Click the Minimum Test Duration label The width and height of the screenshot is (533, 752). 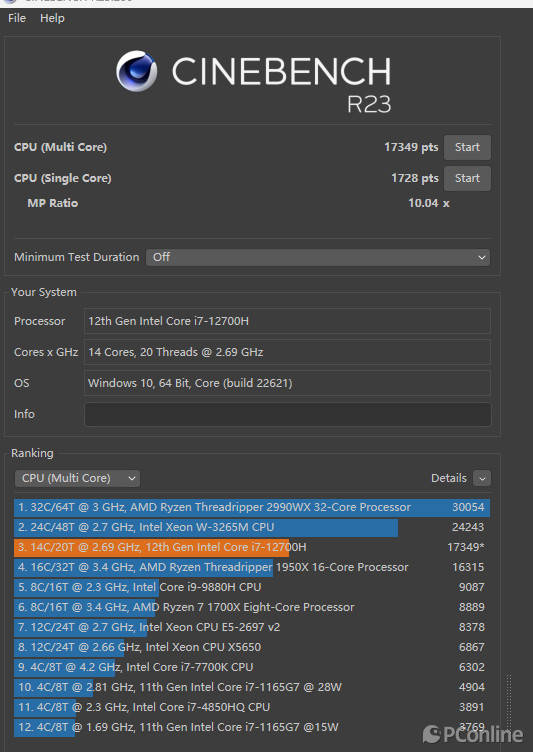pyautogui.click(x=77, y=258)
